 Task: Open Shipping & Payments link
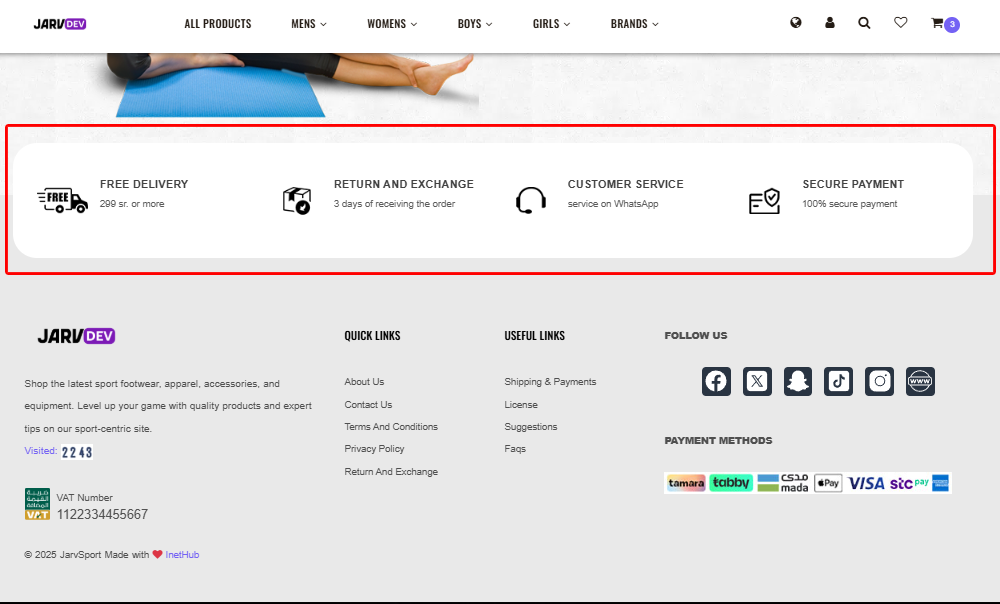(550, 382)
